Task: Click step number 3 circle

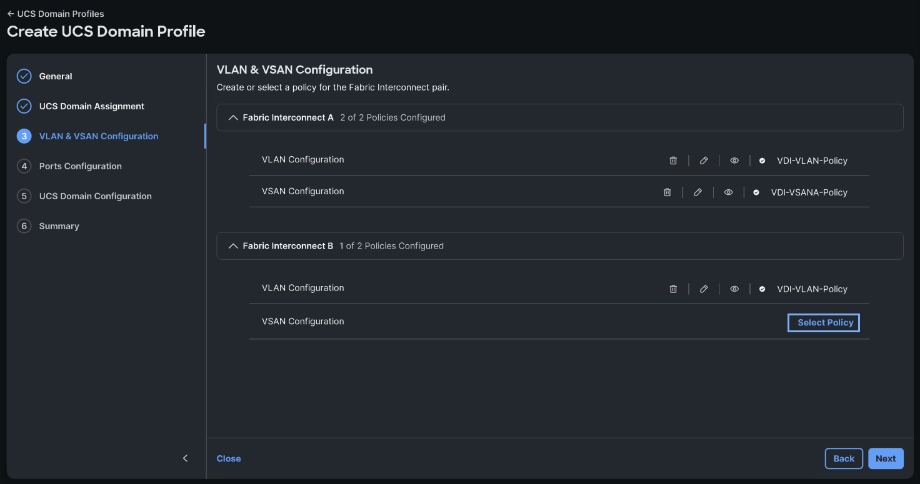Action: tap(24, 136)
